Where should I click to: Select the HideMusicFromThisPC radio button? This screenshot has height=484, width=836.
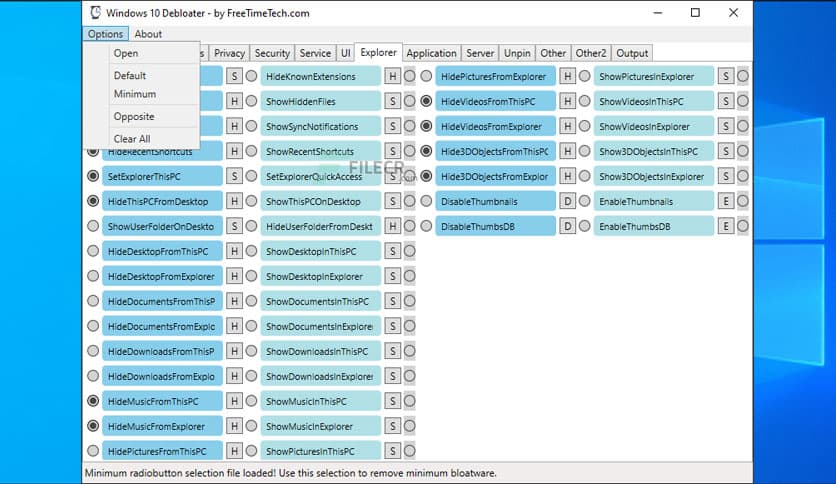(x=93, y=401)
